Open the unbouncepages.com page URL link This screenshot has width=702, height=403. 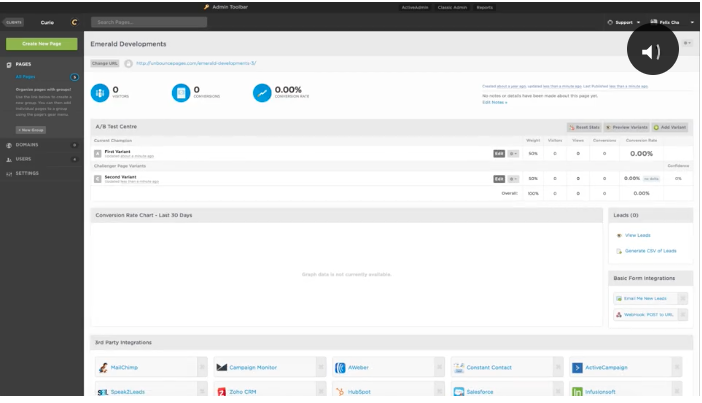click(x=196, y=64)
